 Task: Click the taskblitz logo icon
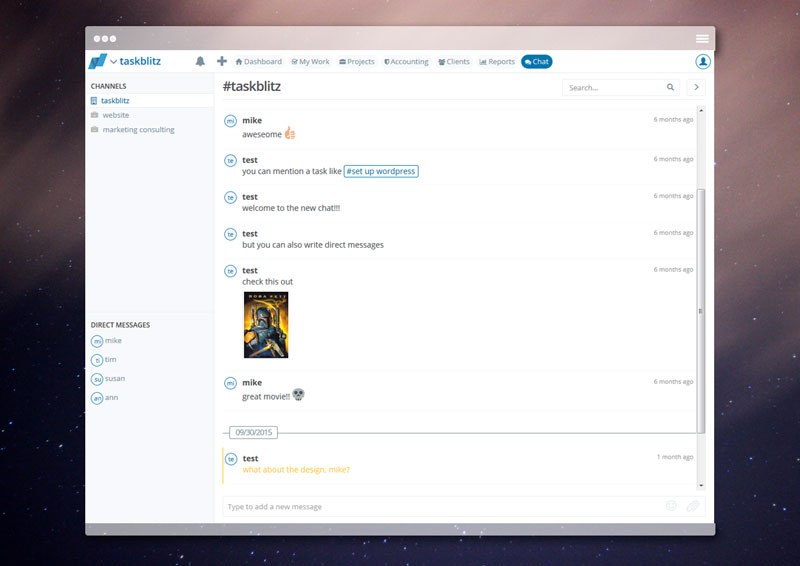98,61
